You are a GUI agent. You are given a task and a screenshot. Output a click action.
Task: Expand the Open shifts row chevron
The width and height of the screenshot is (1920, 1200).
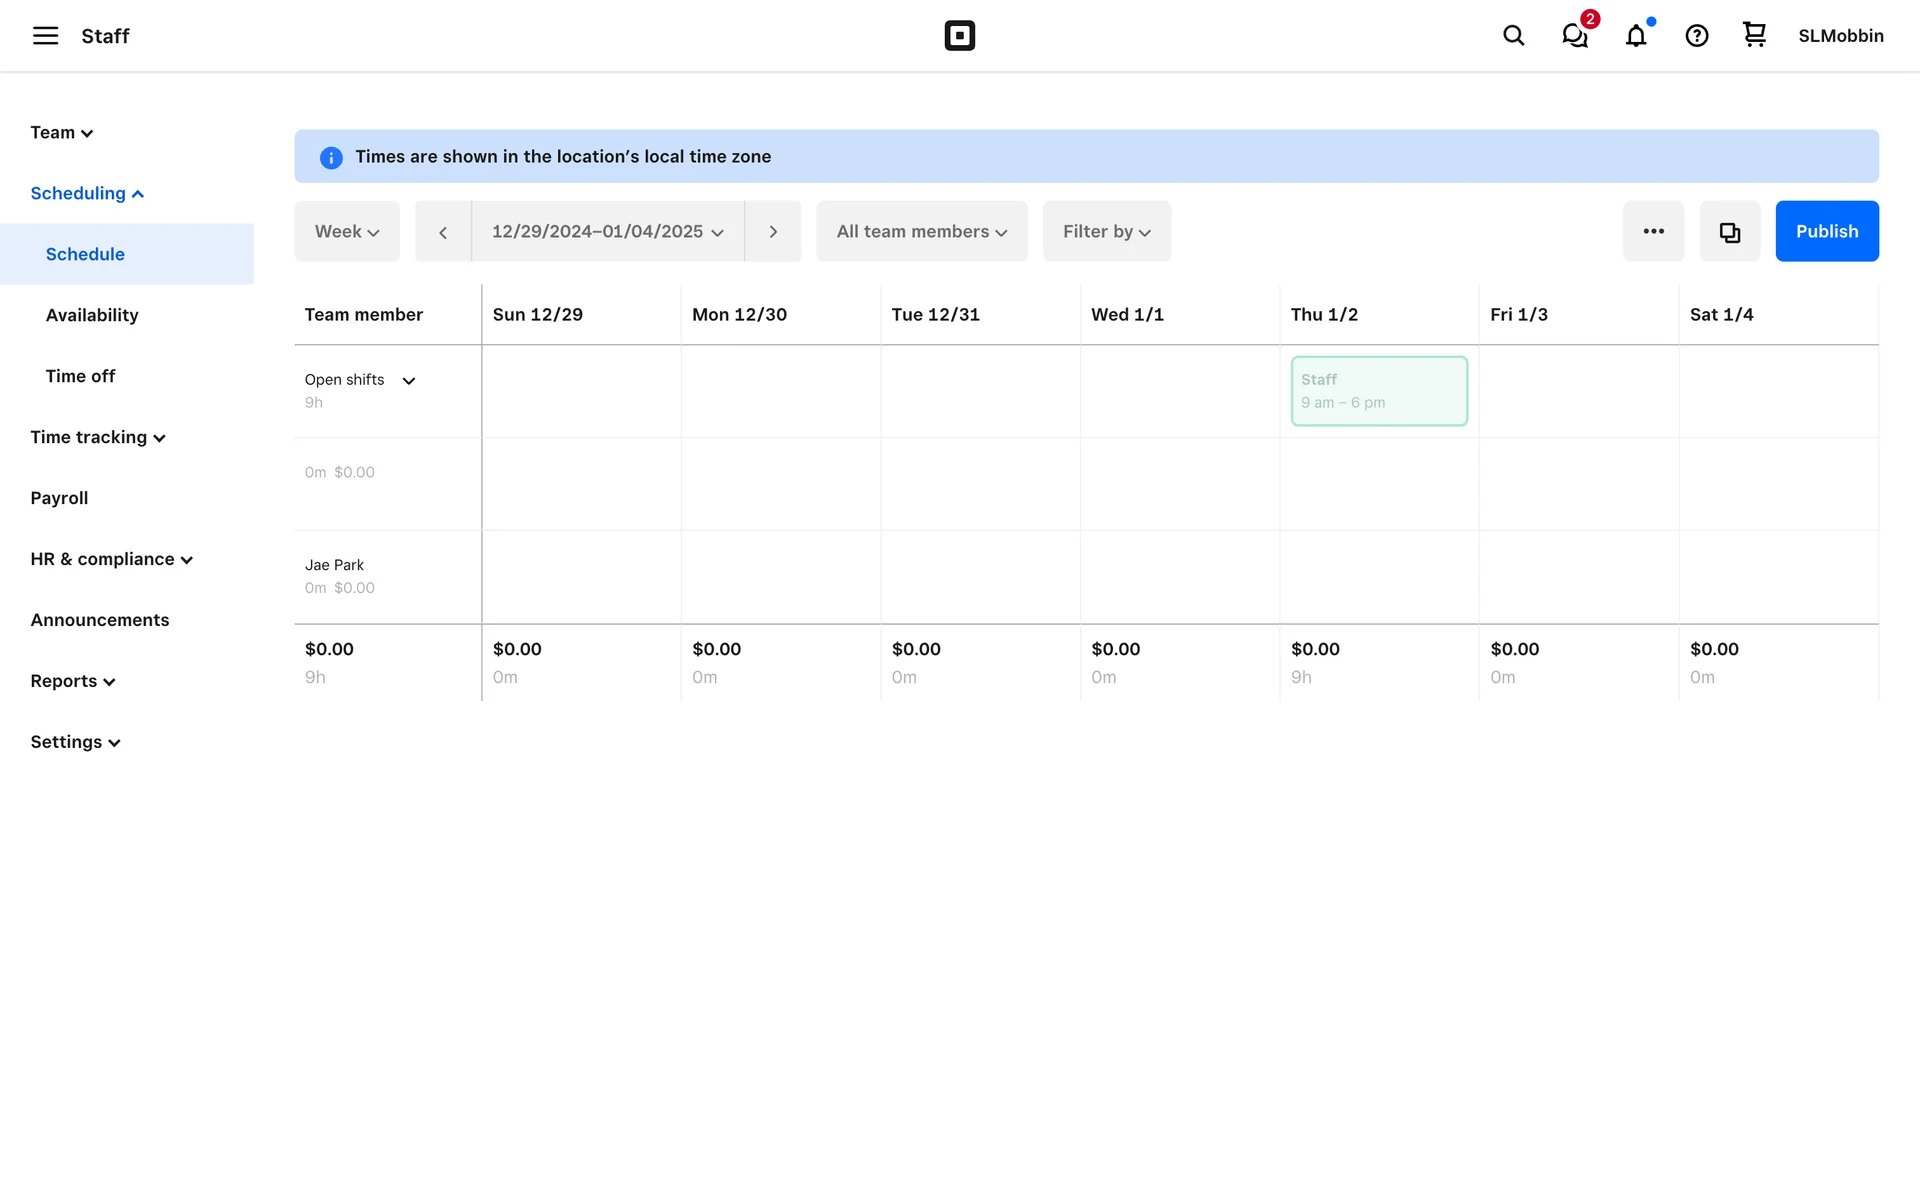pyautogui.click(x=409, y=381)
